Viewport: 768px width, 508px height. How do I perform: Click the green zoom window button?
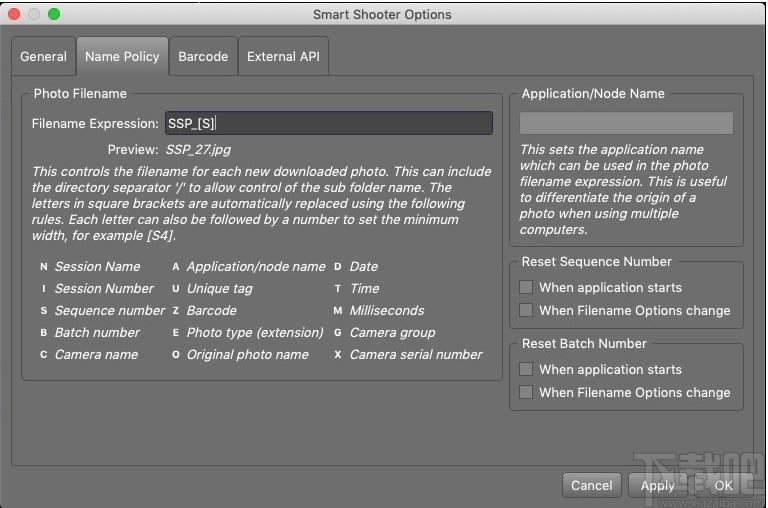pos(54,14)
